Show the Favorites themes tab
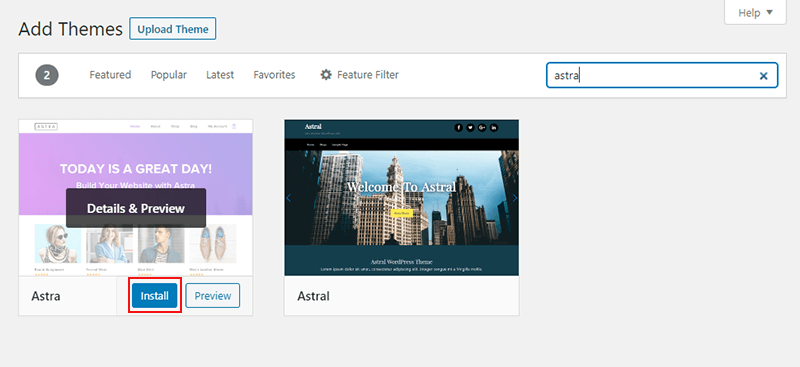The height and width of the screenshot is (367, 800). (x=274, y=75)
